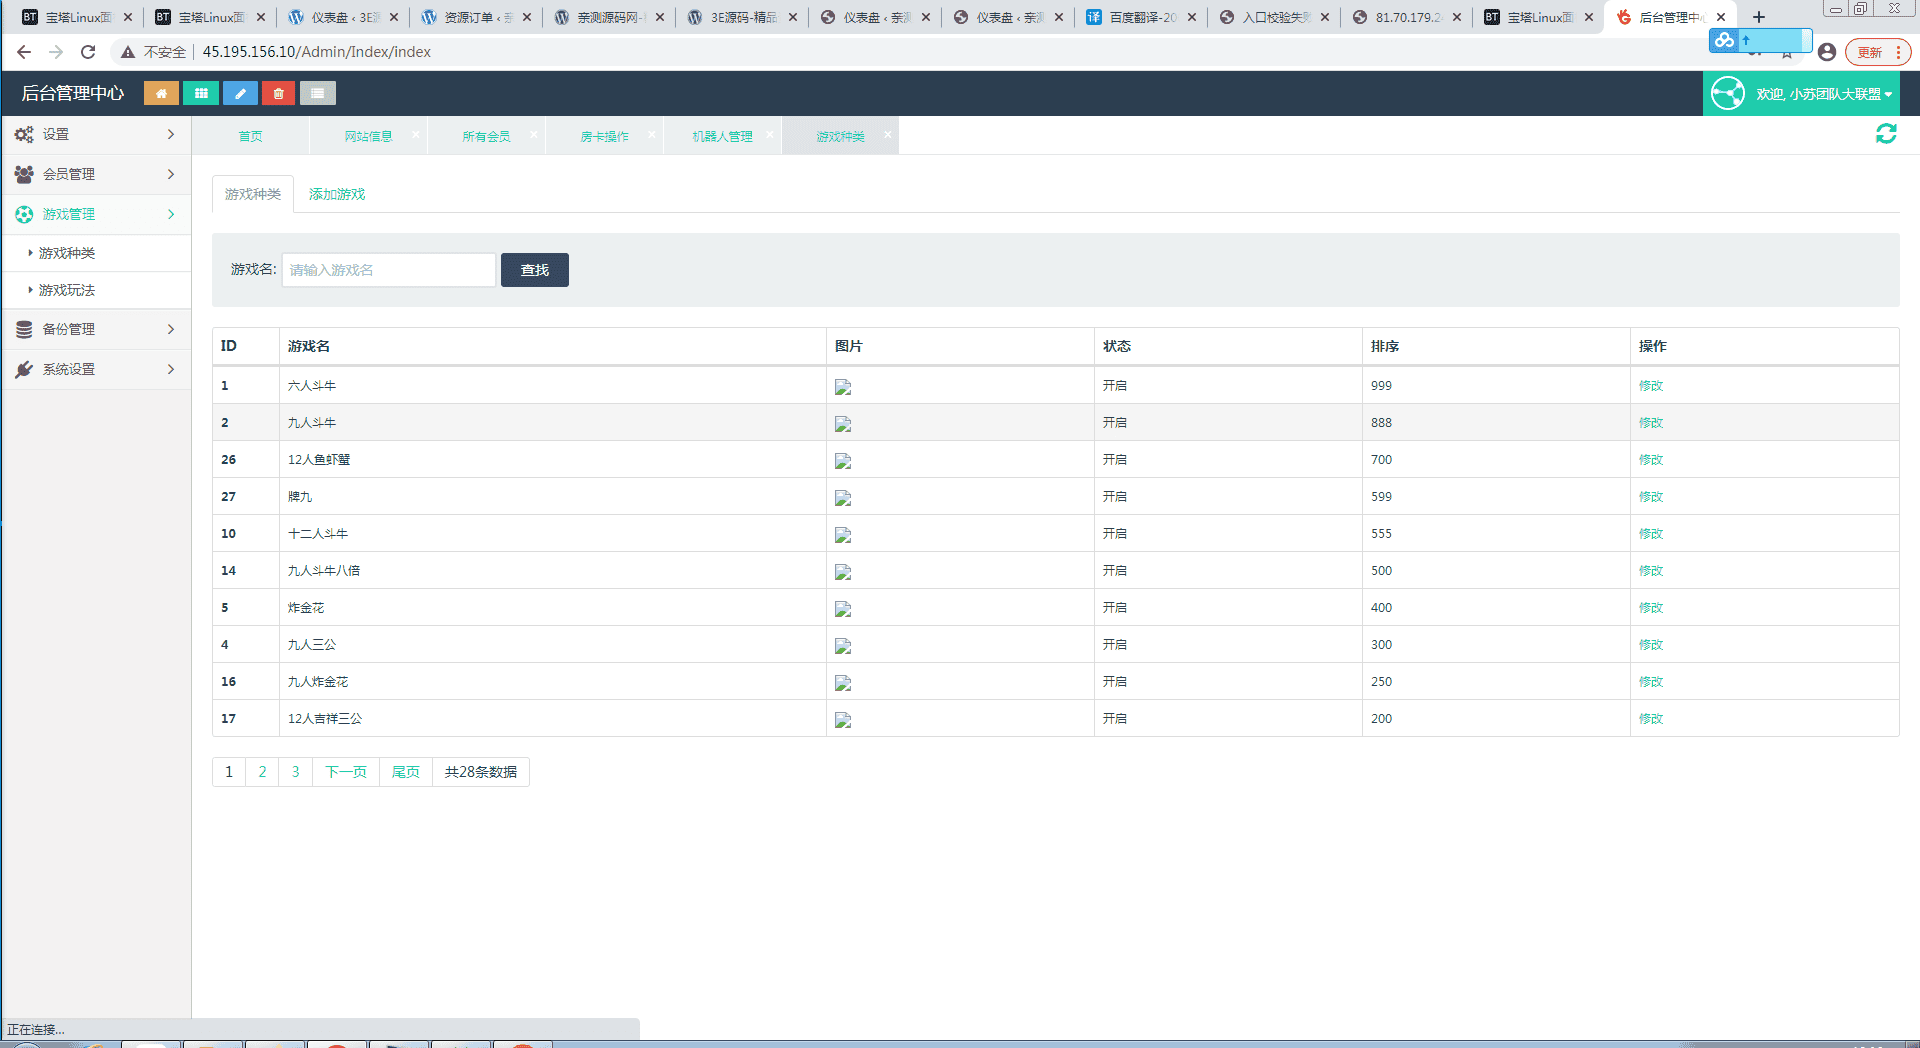Click the orange home icon button
1920x1048 pixels.
(161, 93)
